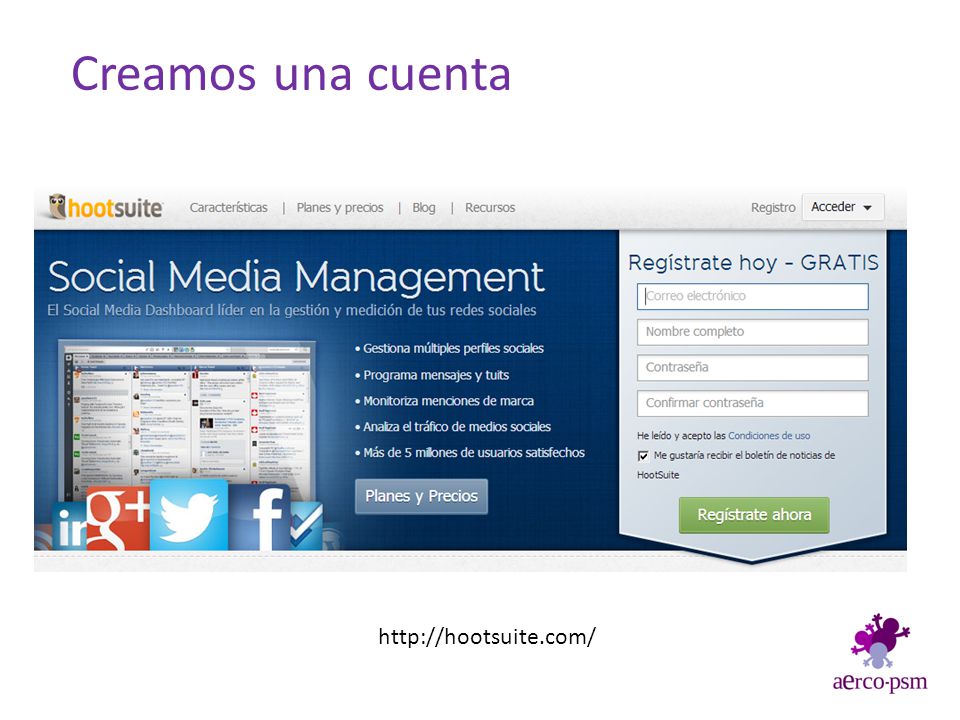
Task: Click the Registro link
Action: 773,208
